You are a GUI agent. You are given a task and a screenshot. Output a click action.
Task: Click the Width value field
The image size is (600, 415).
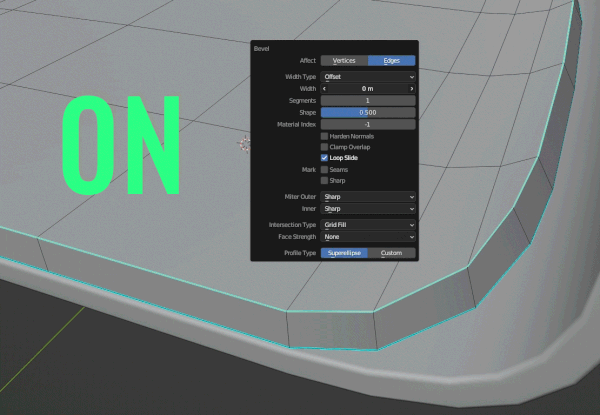[368, 89]
